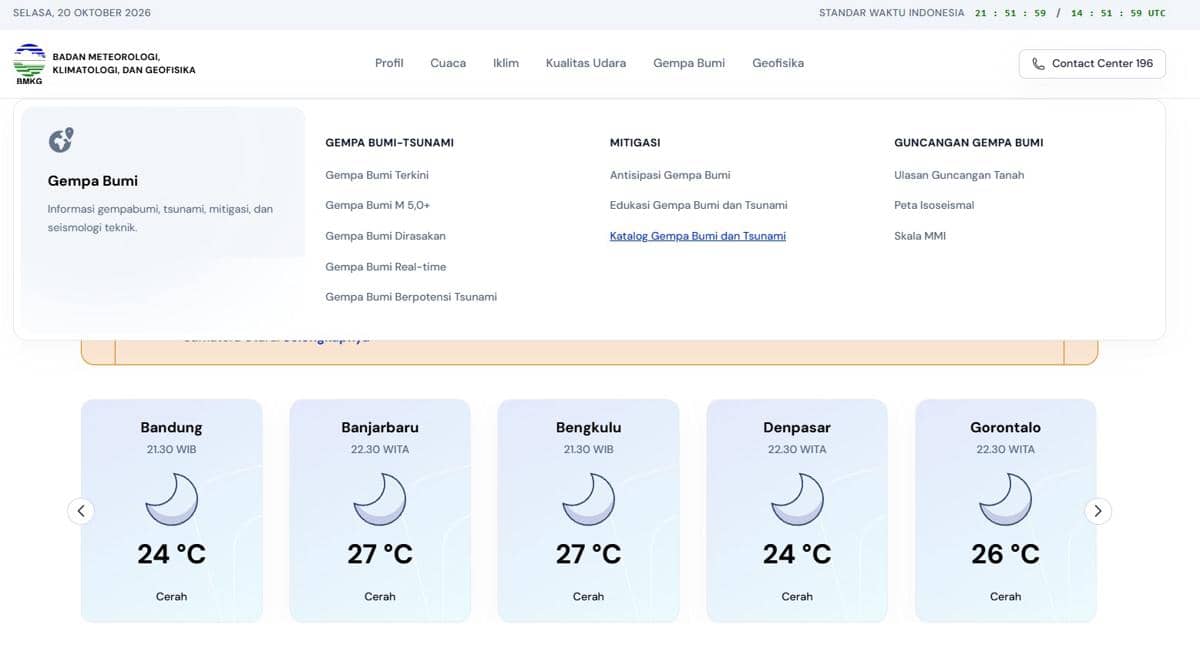Click the GUNCANGAN GEMPA BUMI column heading
This screenshot has height=645, width=1200.
[969, 143]
